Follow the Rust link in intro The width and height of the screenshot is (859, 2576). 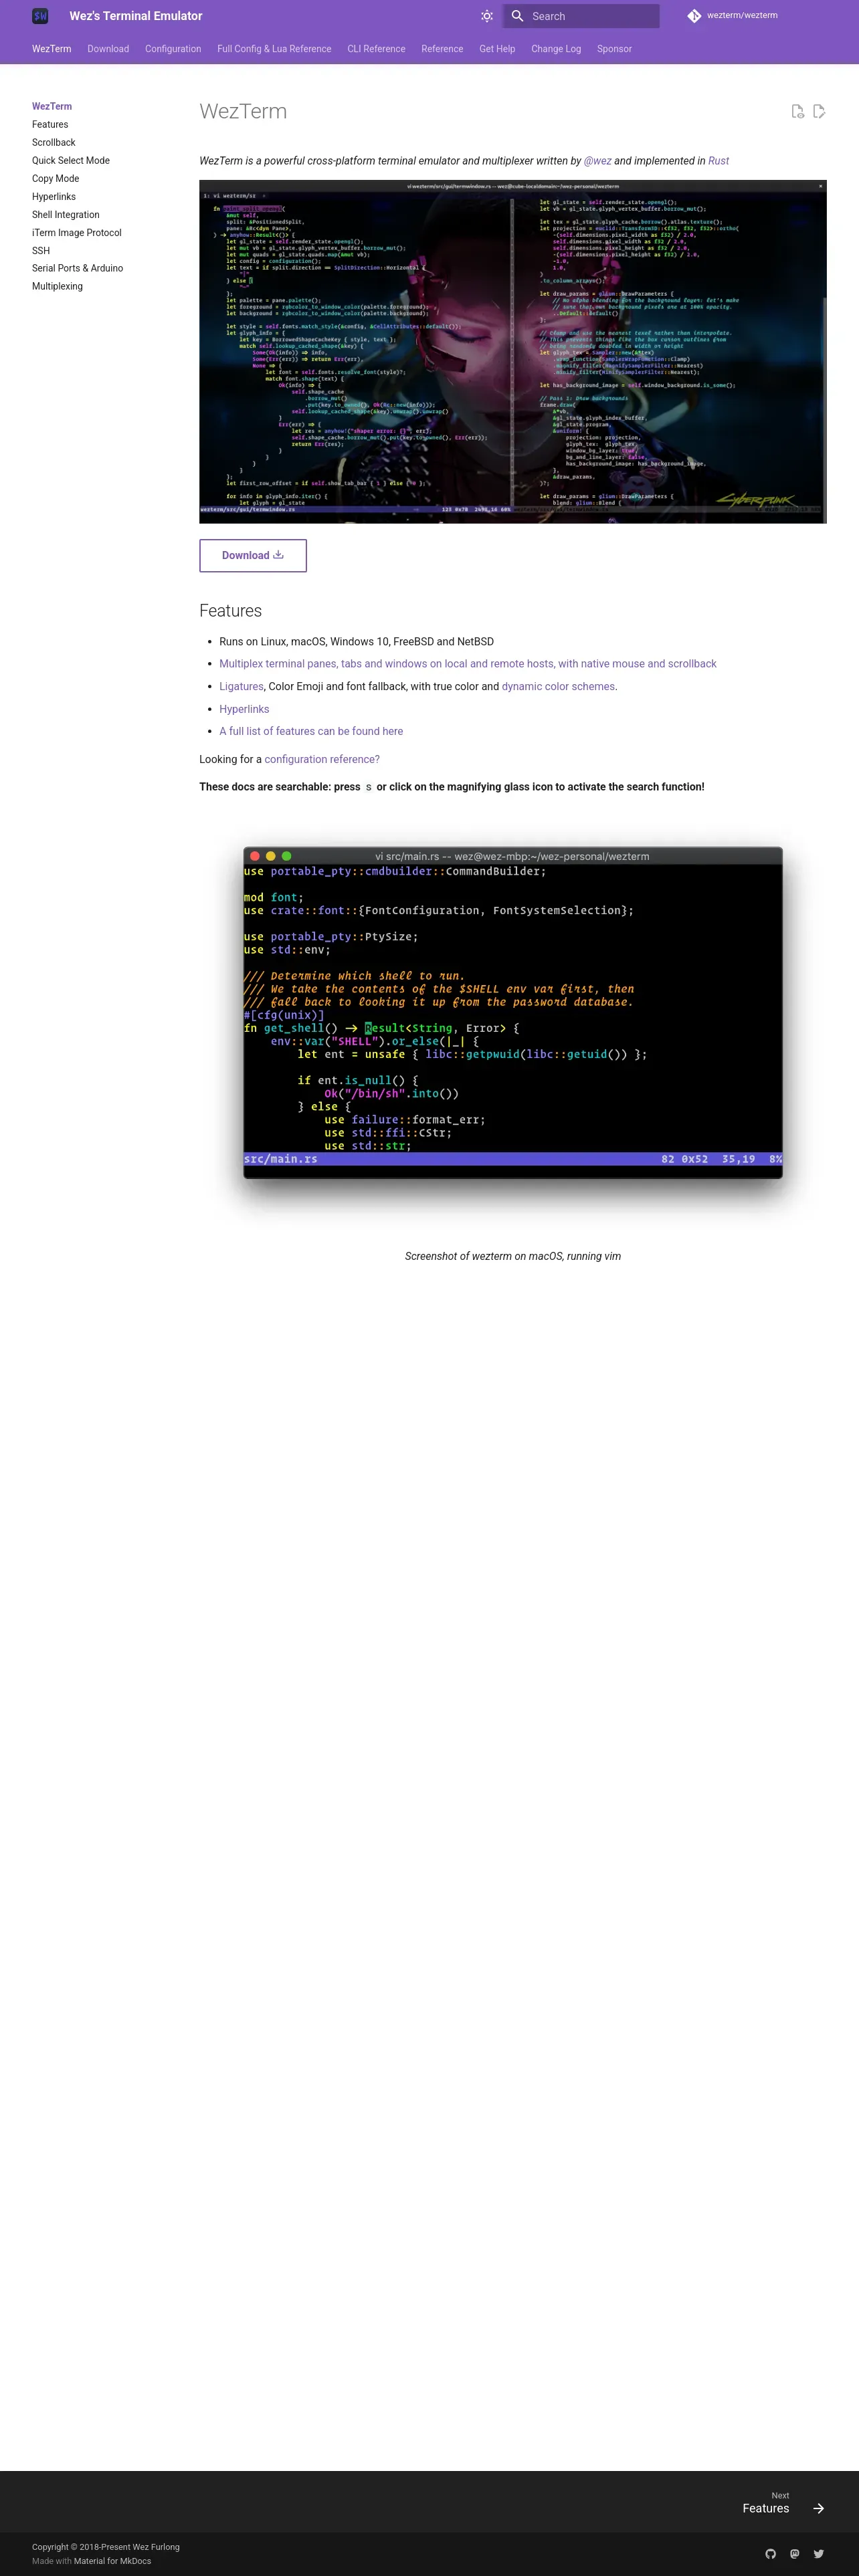pyautogui.click(x=718, y=161)
